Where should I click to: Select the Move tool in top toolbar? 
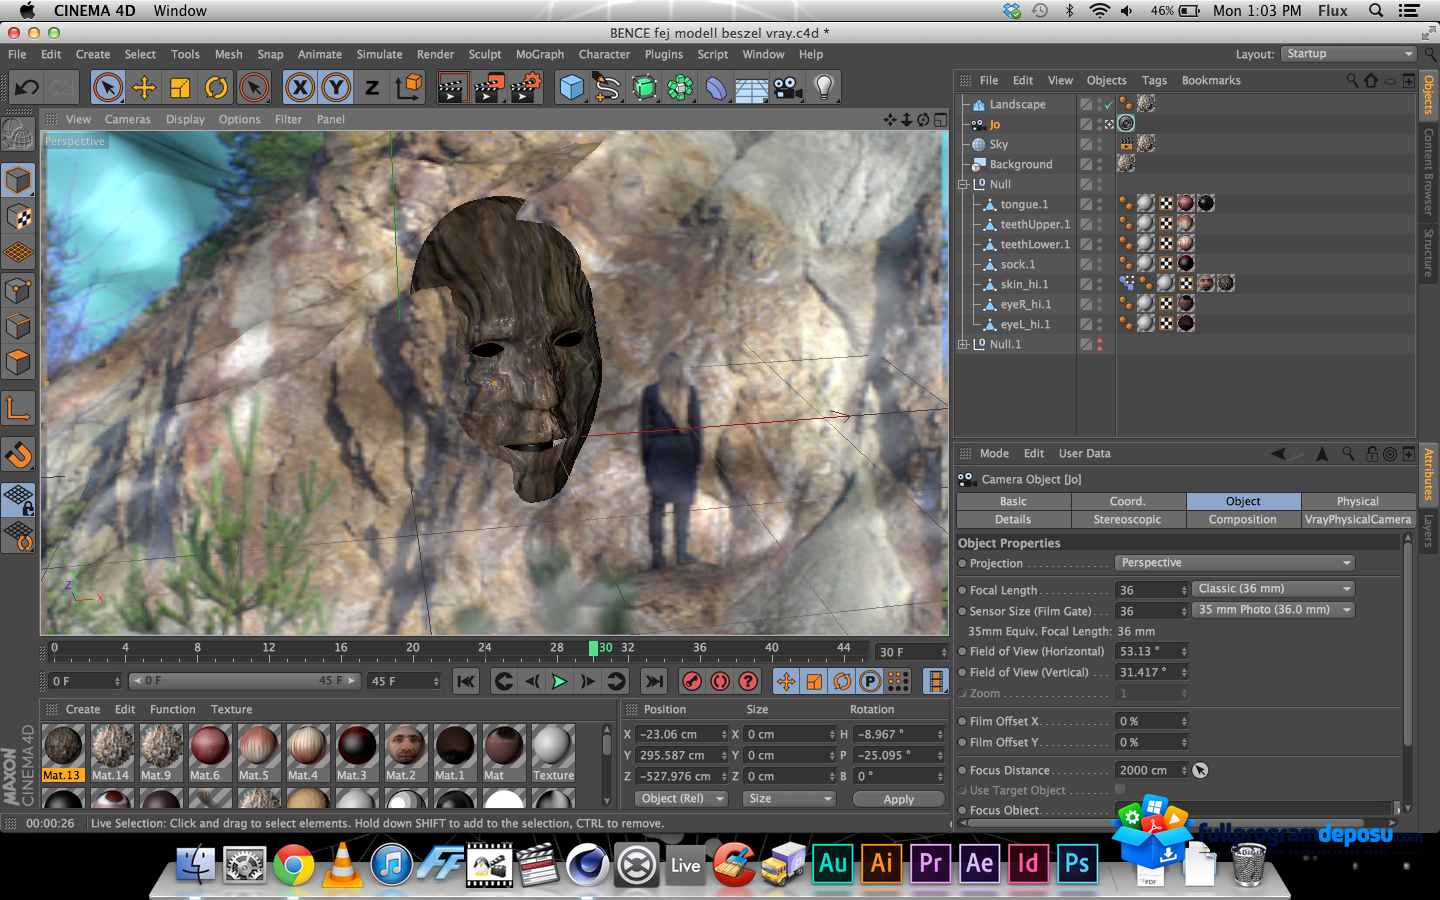pyautogui.click(x=144, y=88)
